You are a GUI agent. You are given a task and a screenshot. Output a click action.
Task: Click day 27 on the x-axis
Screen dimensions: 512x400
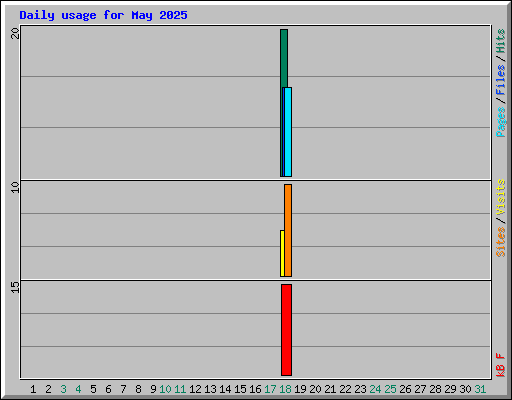pyautogui.click(x=420, y=389)
